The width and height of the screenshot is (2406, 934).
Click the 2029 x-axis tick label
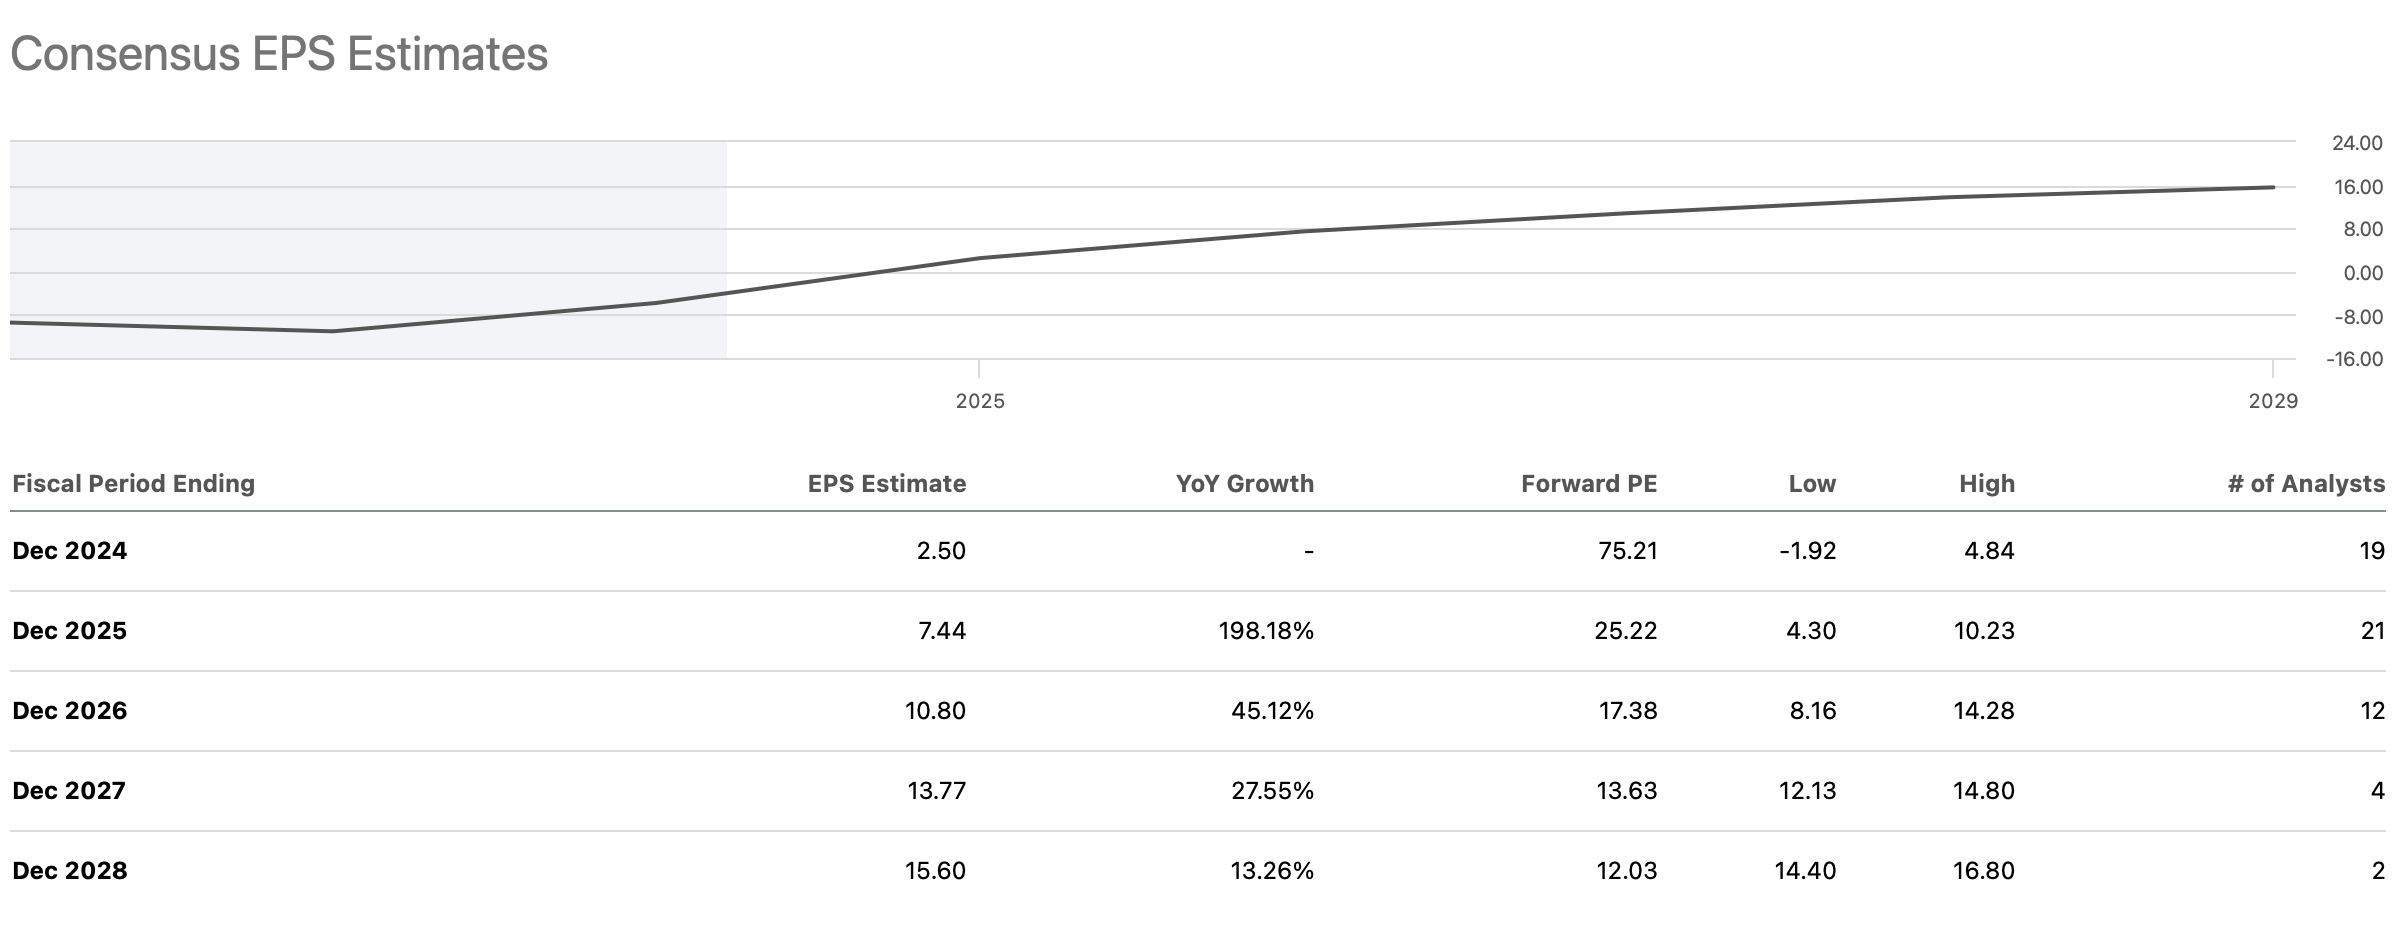pos(2273,402)
